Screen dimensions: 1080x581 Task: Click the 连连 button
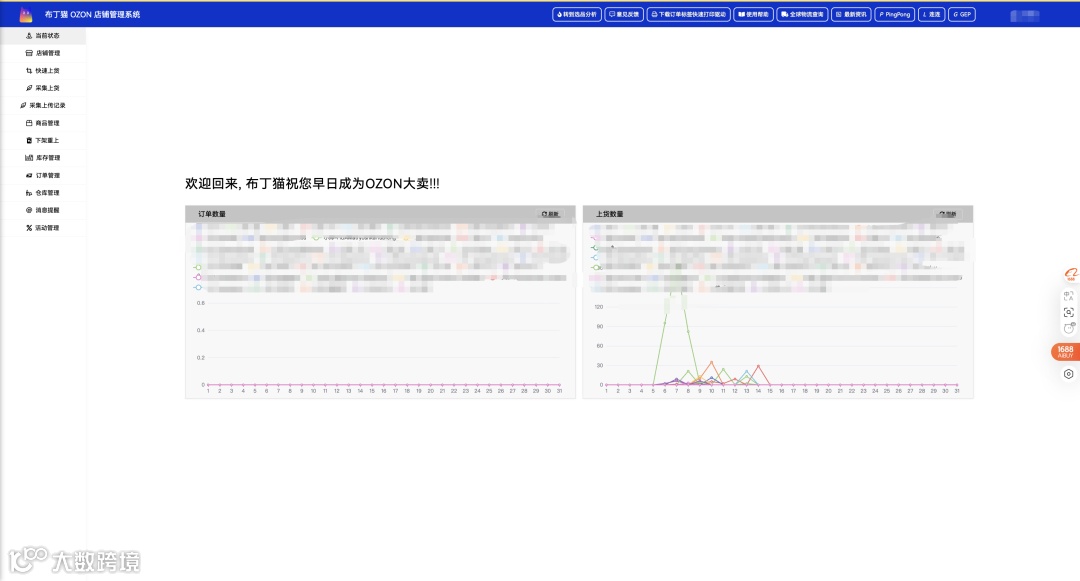[932, 14]
